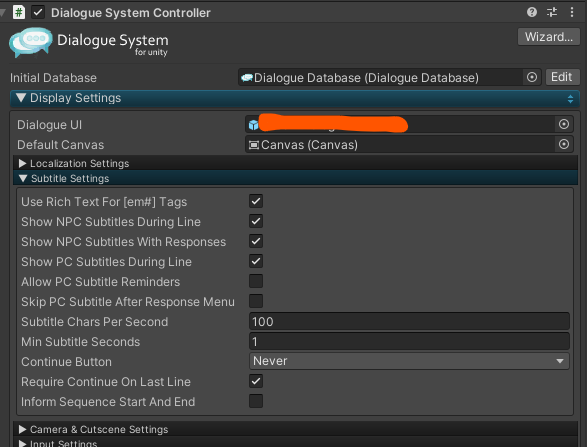Viewport: 587px width, 447px height.
Task: Click the Dialogue UI label
Action: pyautogui.click(x=49, y=125)
